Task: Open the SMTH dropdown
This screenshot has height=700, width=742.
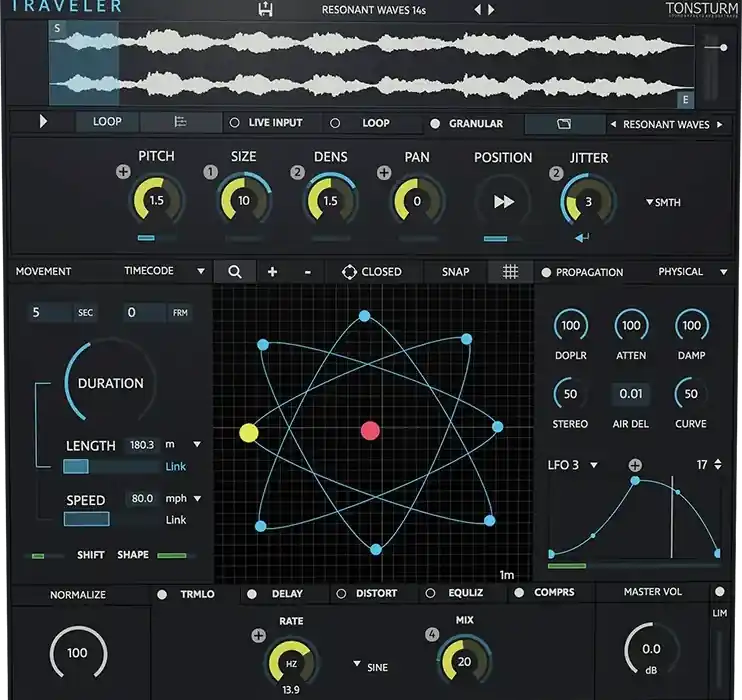Action: 663,203
